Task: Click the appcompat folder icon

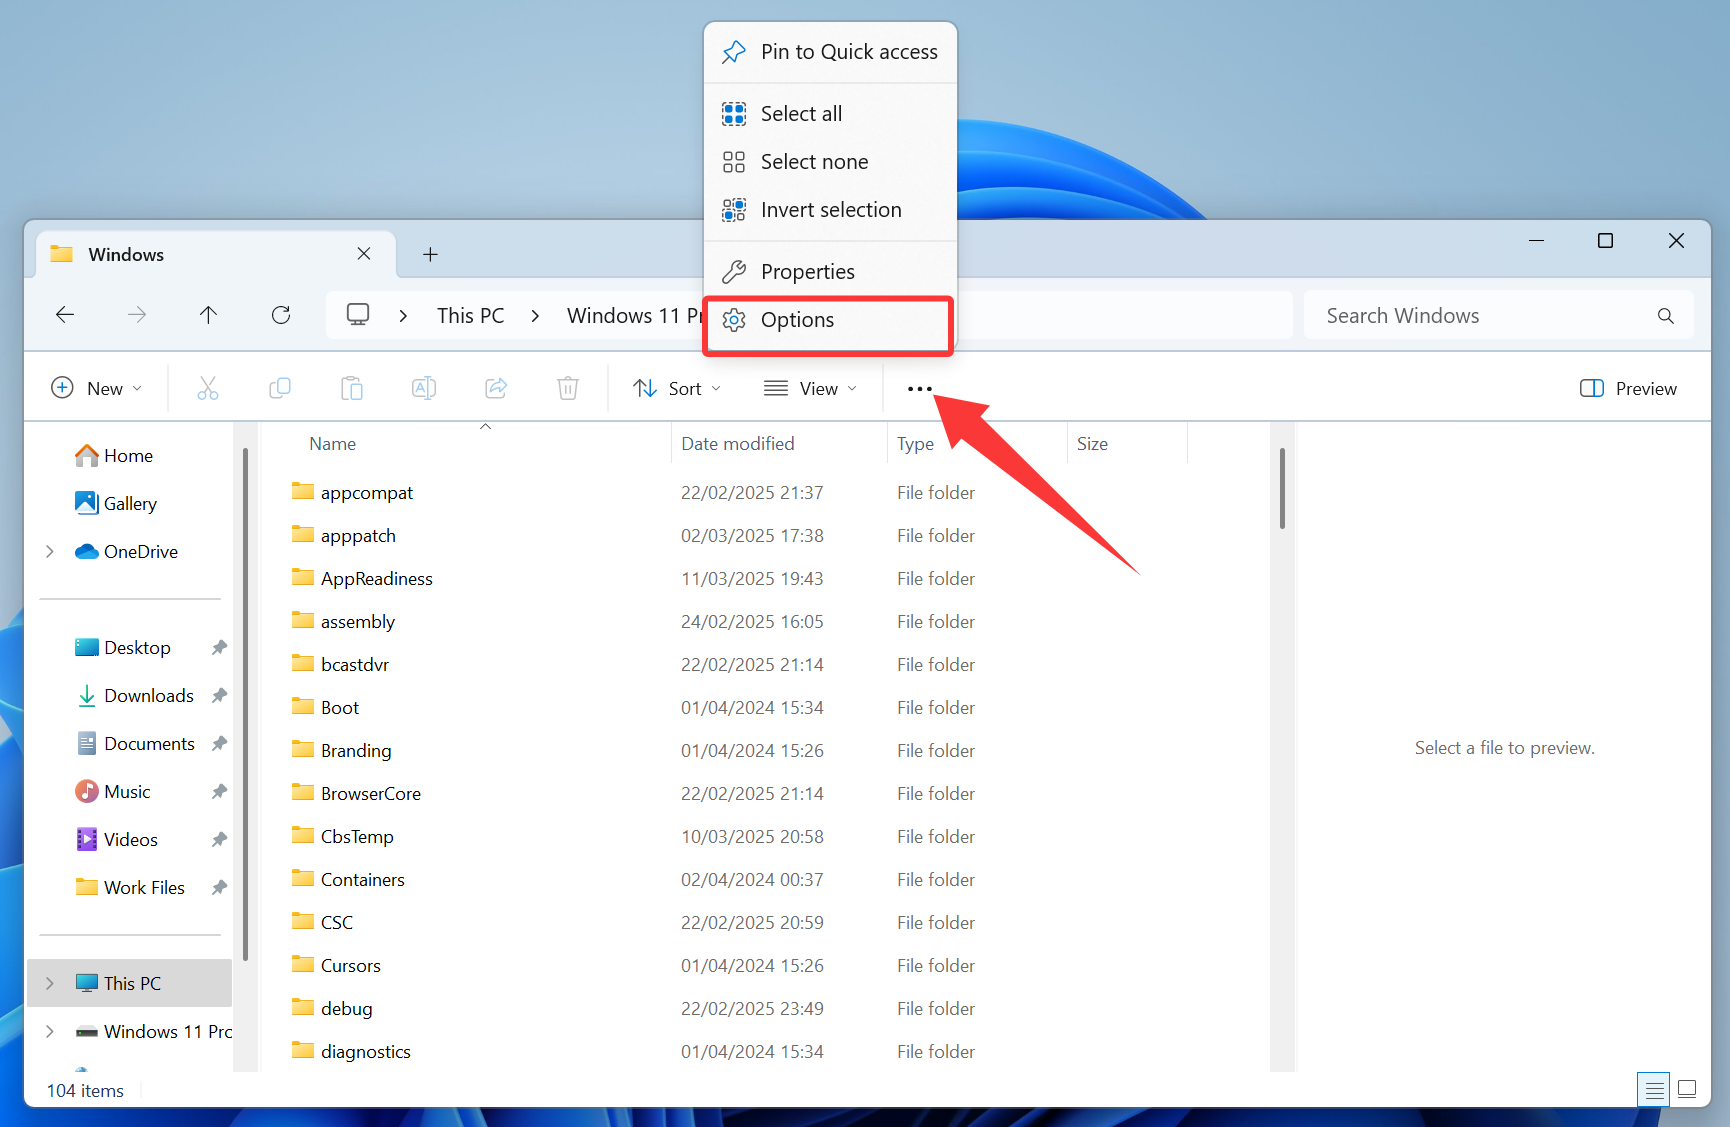Action: [302, 491]
